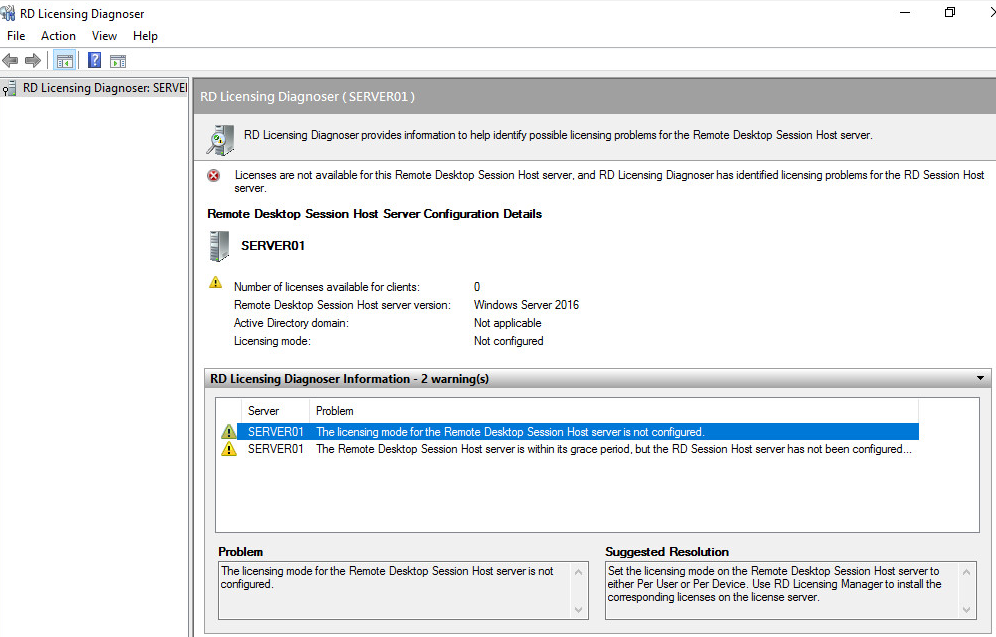Open the View menu
996x637 pixels.
tap(104, 36)
